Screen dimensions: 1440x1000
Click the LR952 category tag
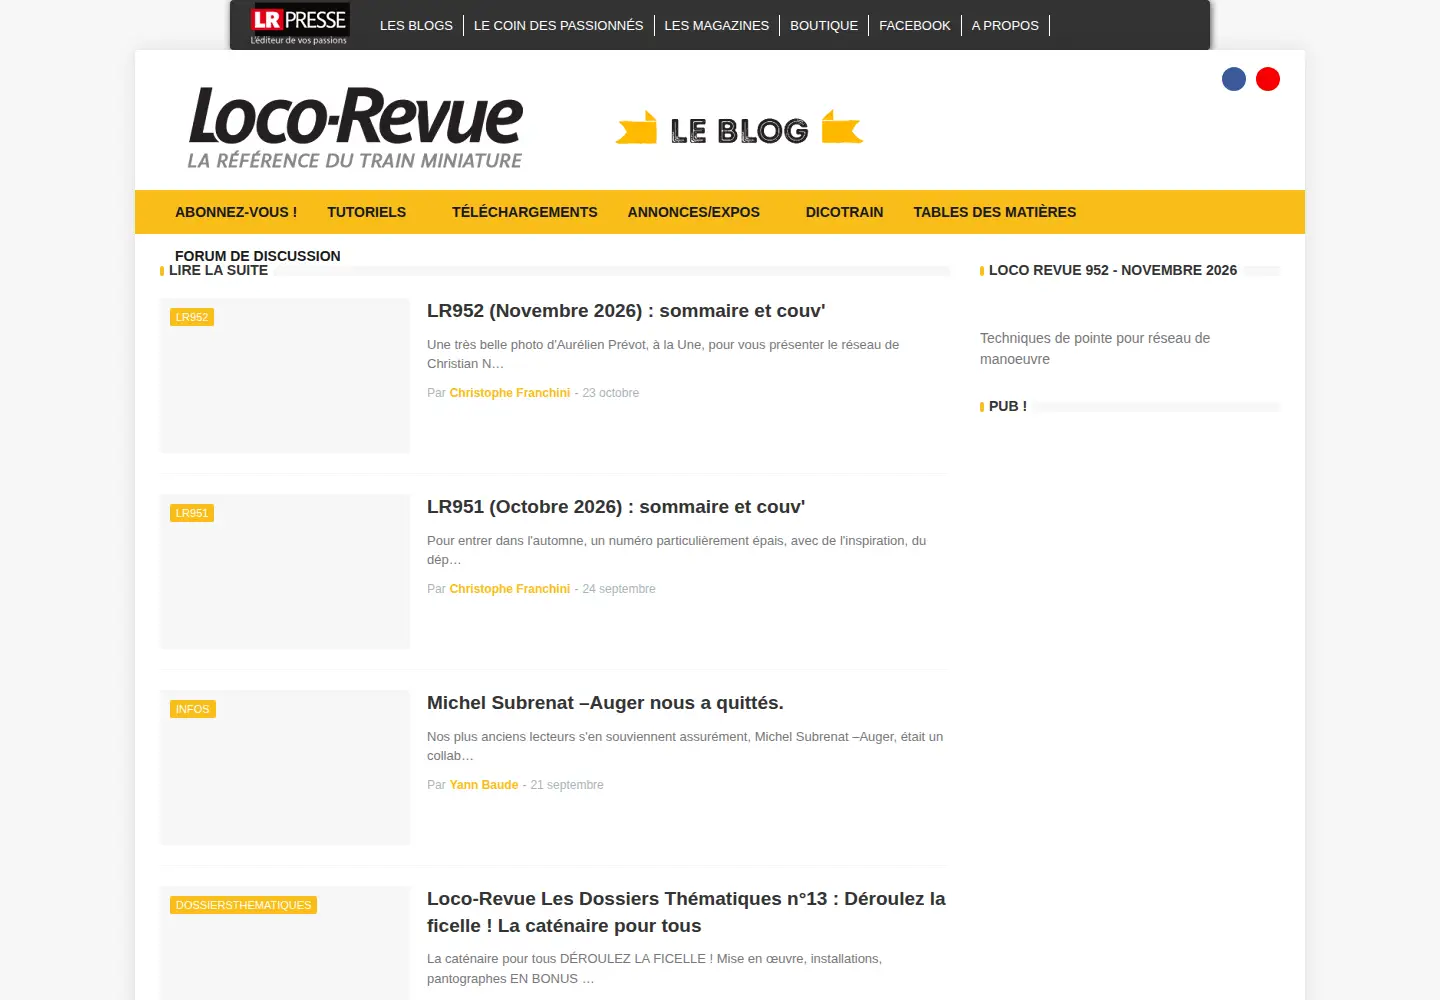coord(192,317)
